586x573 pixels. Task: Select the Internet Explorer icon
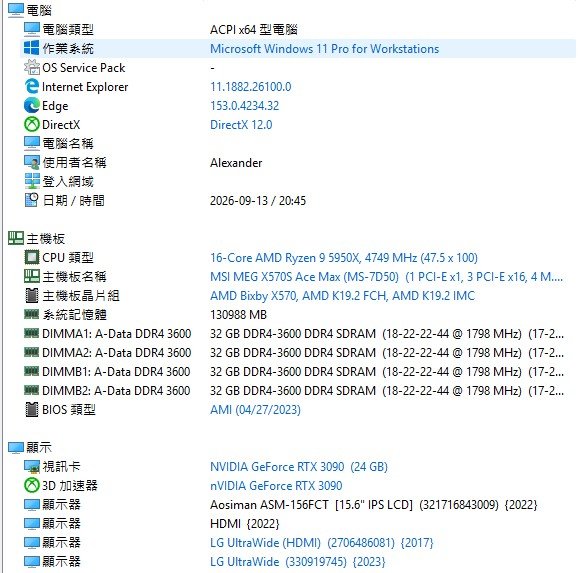(x=31, y=86)
